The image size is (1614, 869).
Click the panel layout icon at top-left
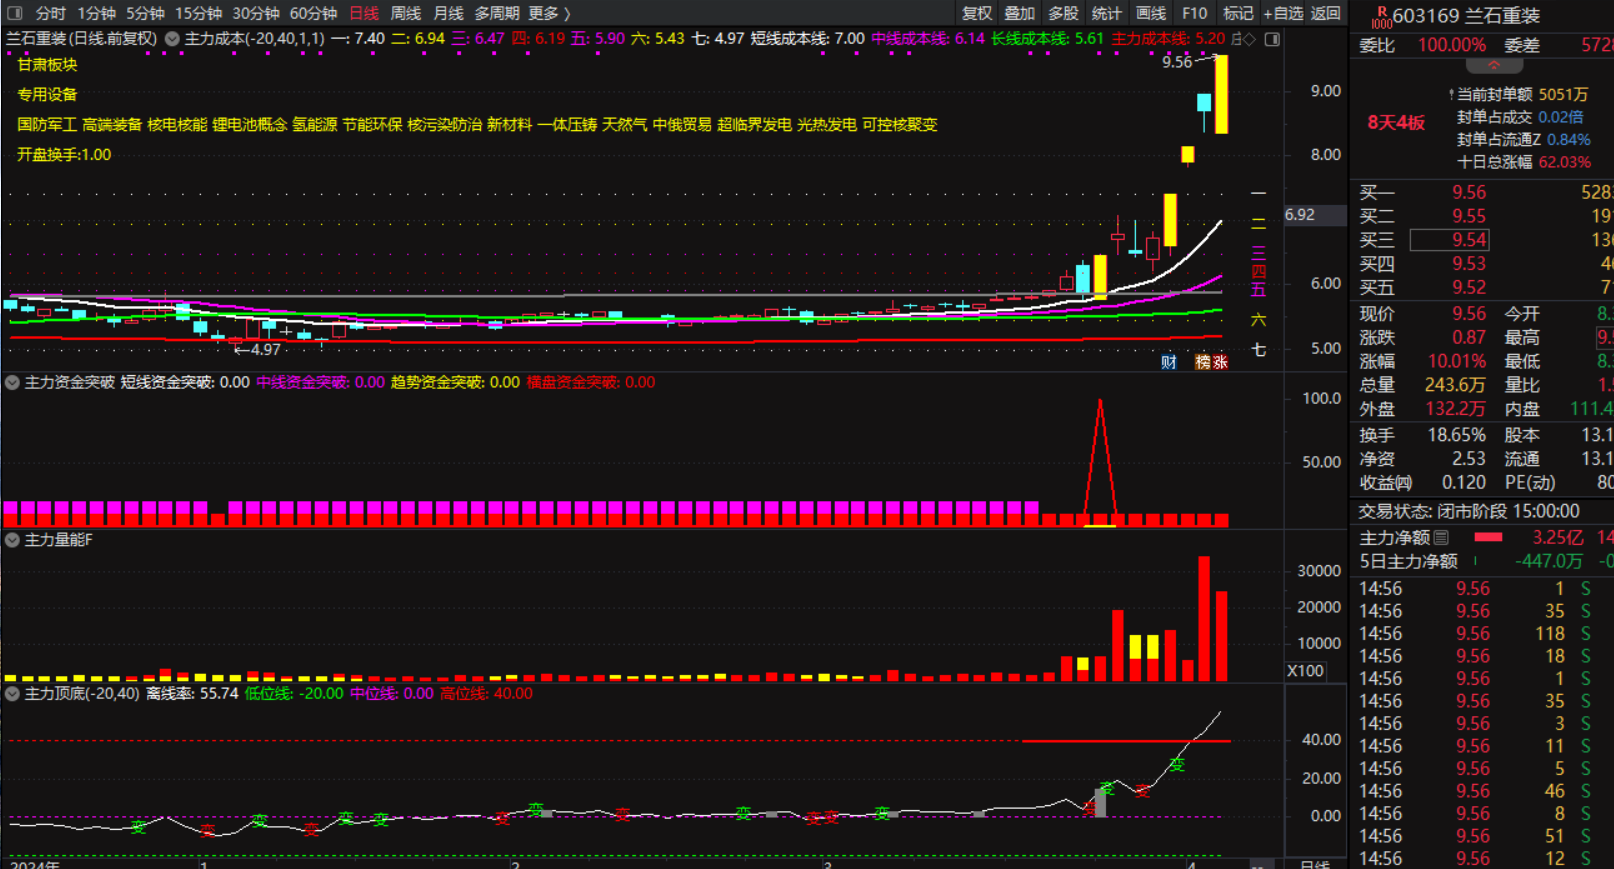tap(15, 13)
